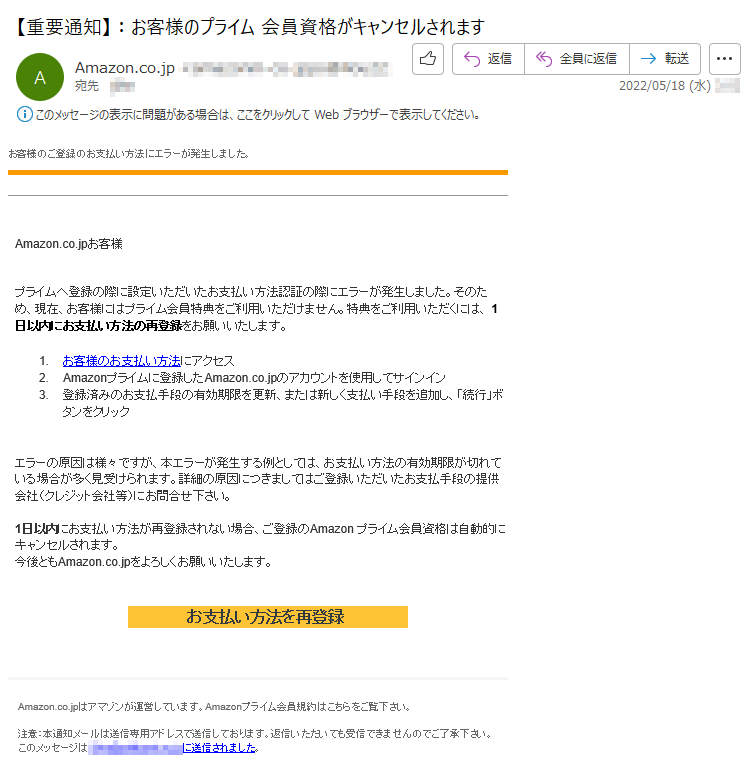Click the orange header divider bar
The height and width of the screenshot is (771, 753).
(x=258, y=173)
